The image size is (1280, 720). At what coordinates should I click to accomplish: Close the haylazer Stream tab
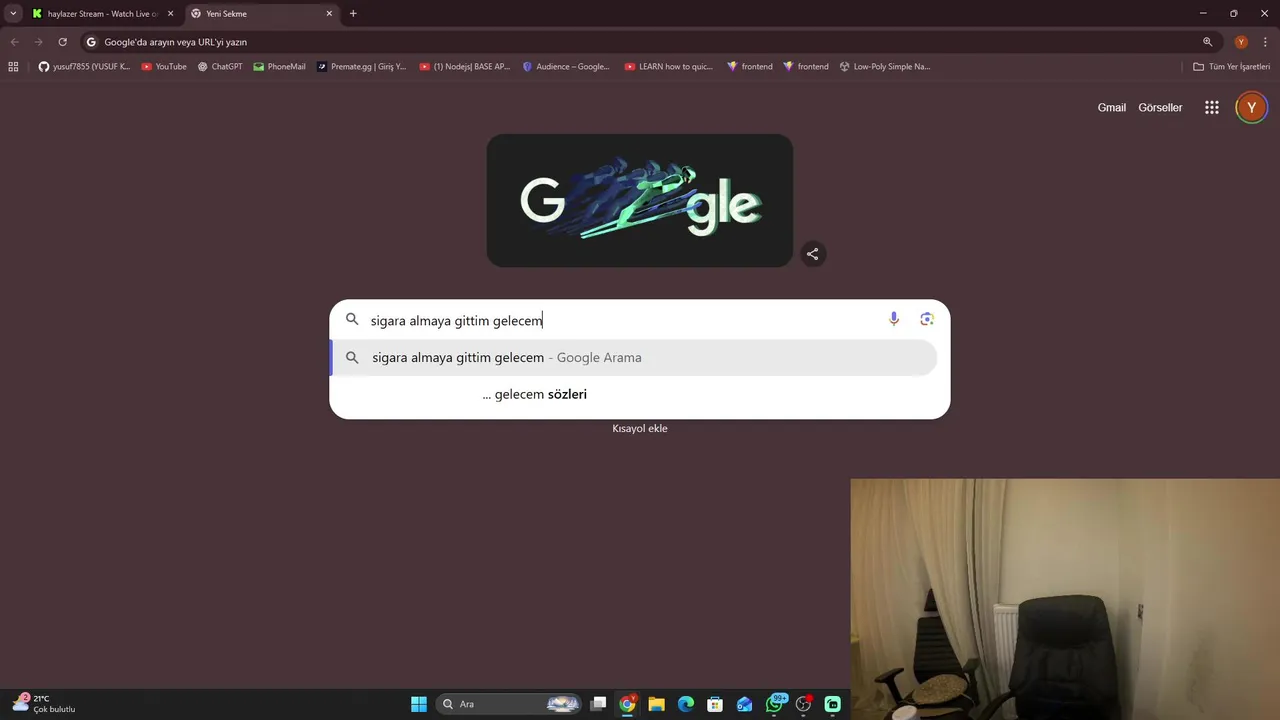(x=170, y=14)
